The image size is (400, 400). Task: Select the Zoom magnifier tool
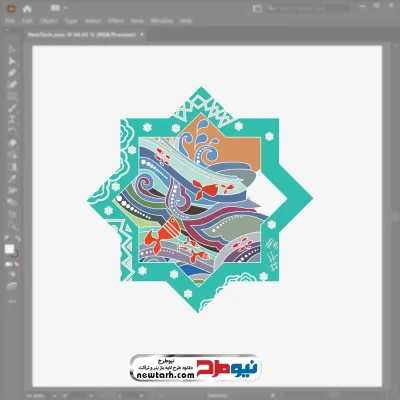(12, 226)
